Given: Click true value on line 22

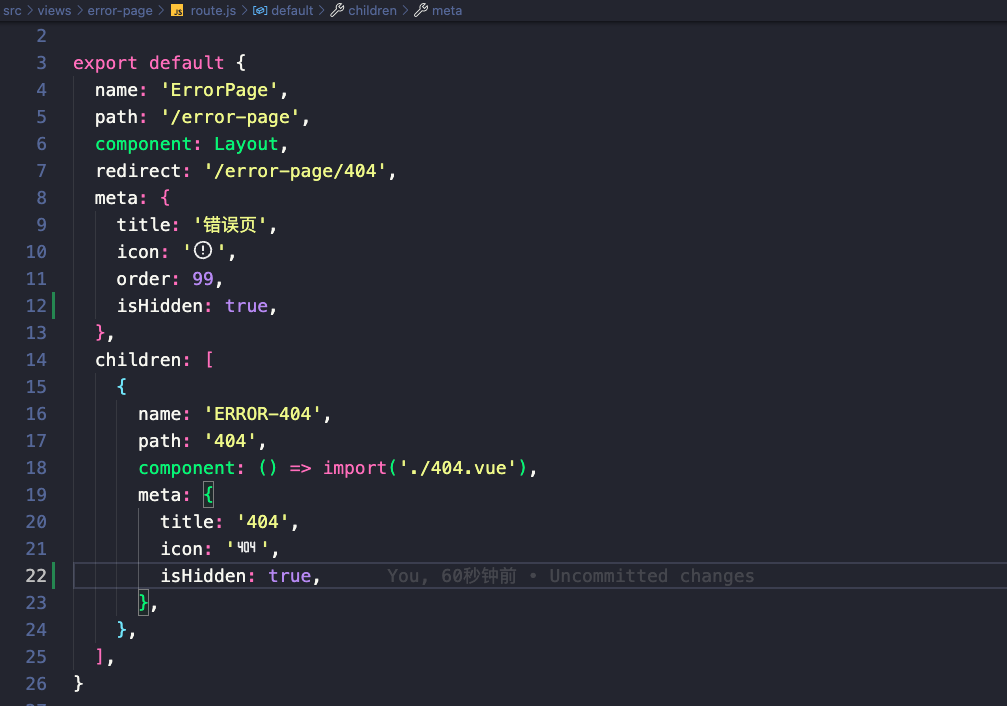Looking at the screenshot, I should pos(290,576).
